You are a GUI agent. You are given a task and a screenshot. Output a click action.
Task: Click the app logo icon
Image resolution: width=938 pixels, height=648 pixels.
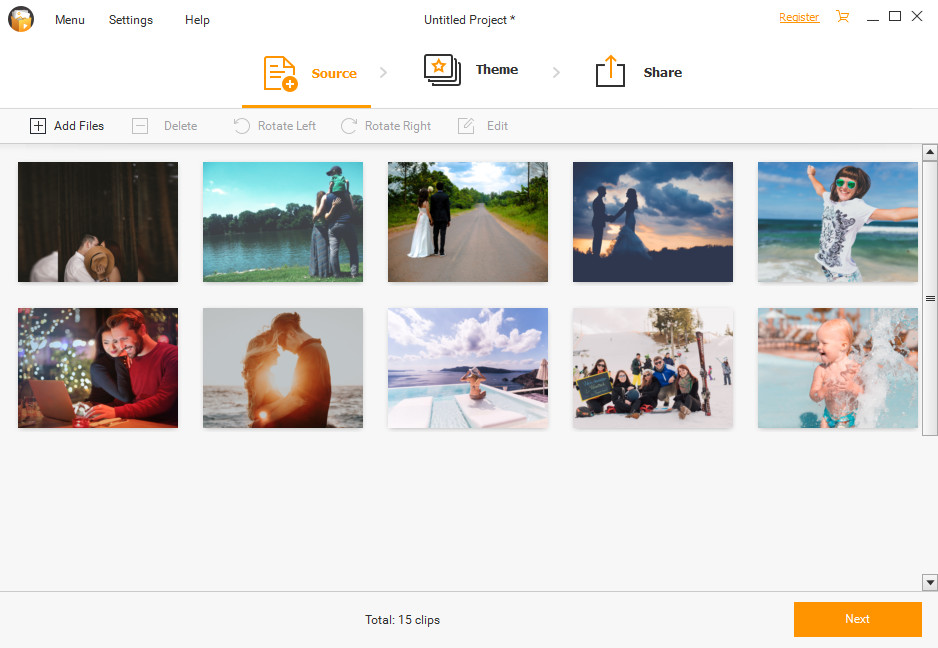click(21, 19)
